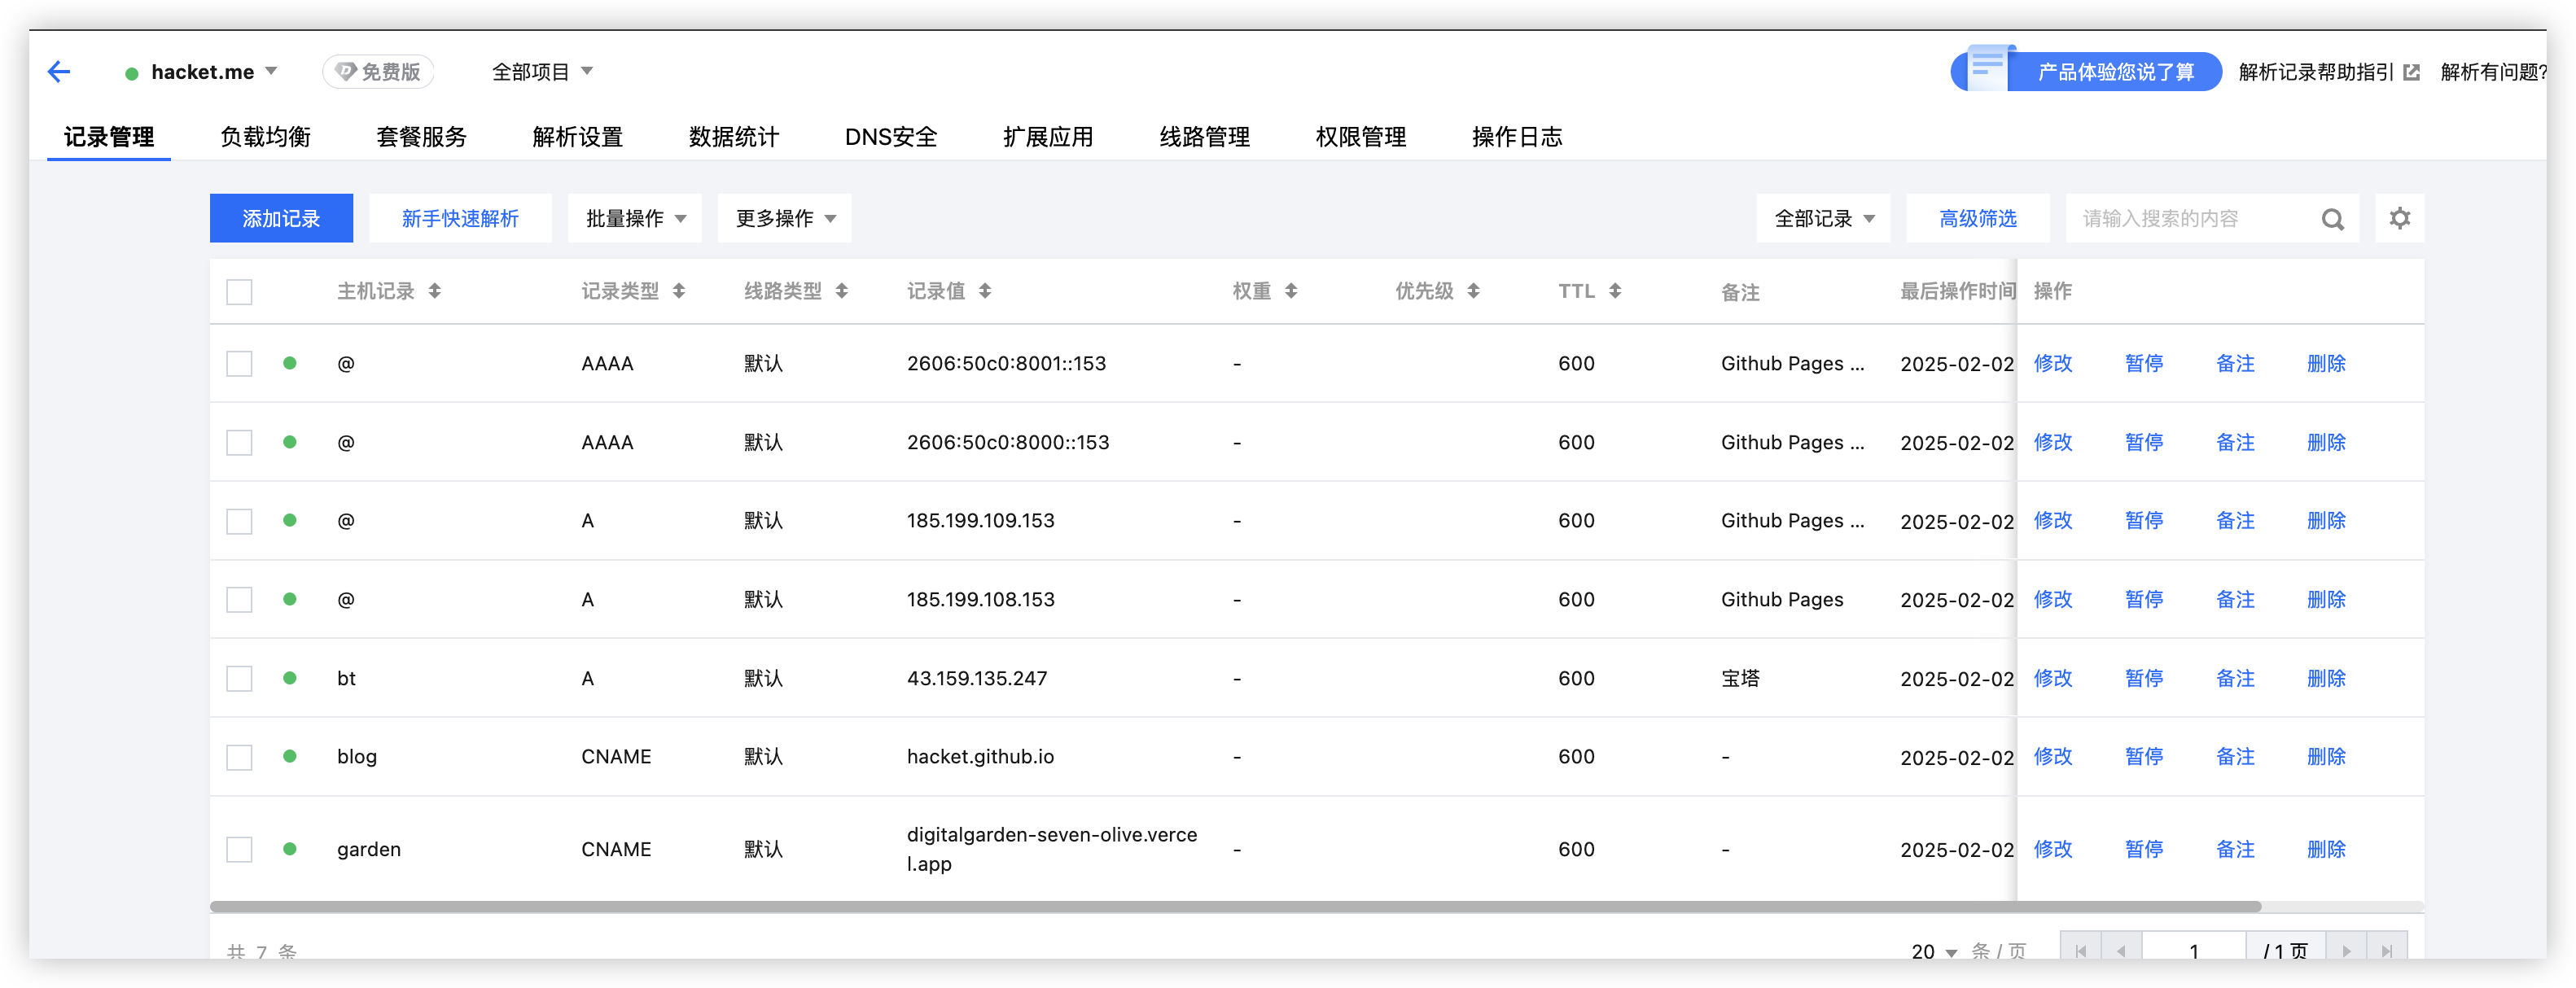Image resolution: width=2576 pixels, height=988 pixels.
Task: Click the horizontal table scrollbar
Action: point(1234,907)
